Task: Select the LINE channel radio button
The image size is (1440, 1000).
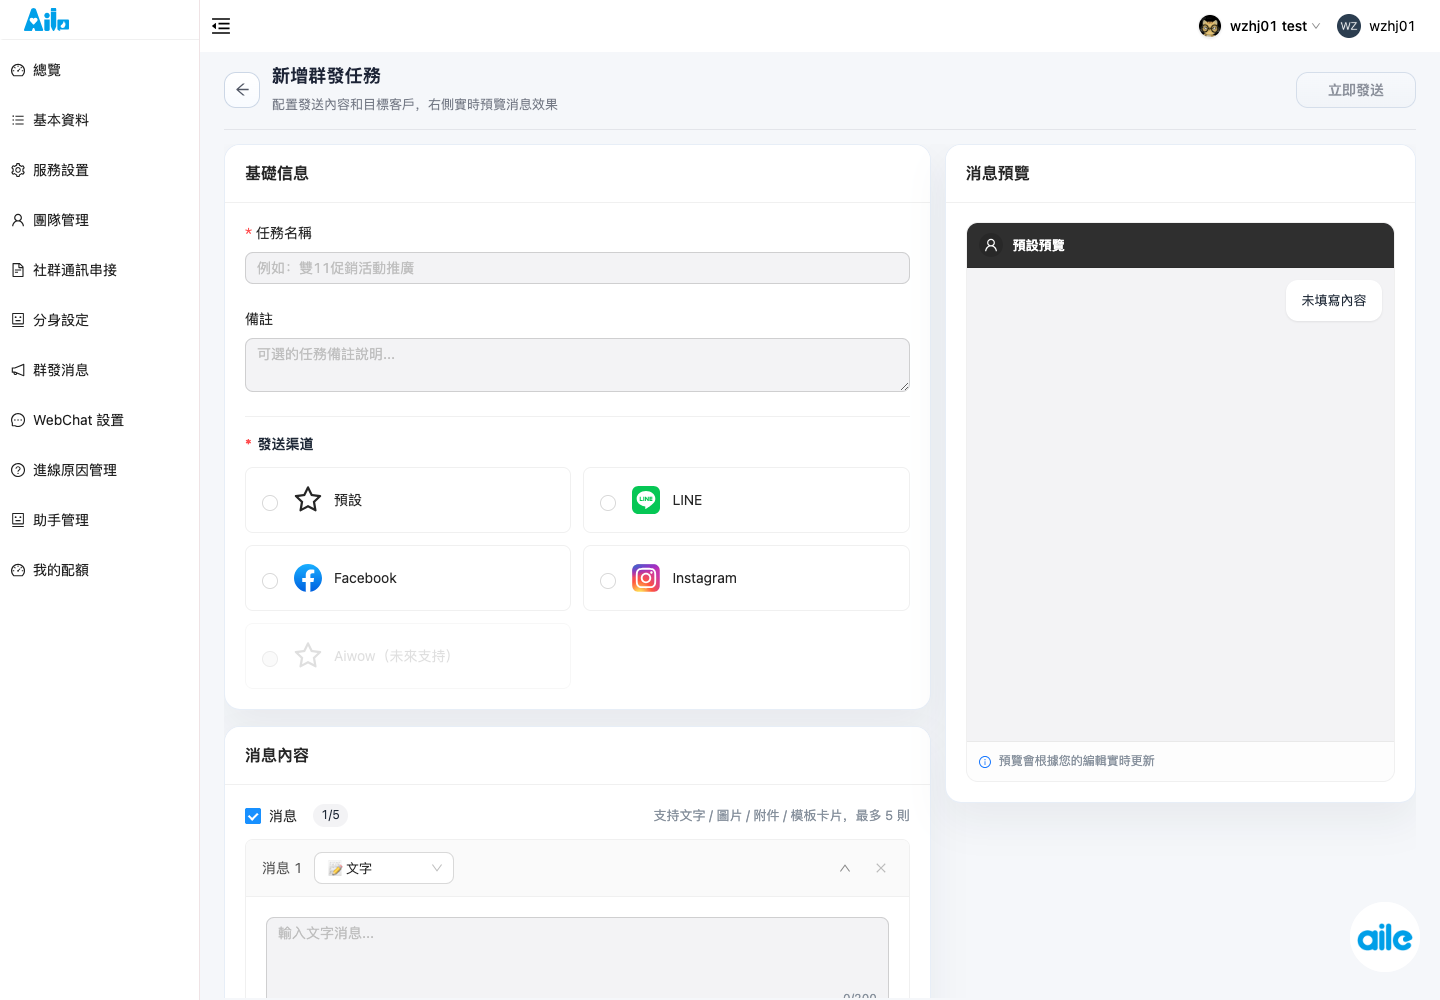Action: (608, 503)
